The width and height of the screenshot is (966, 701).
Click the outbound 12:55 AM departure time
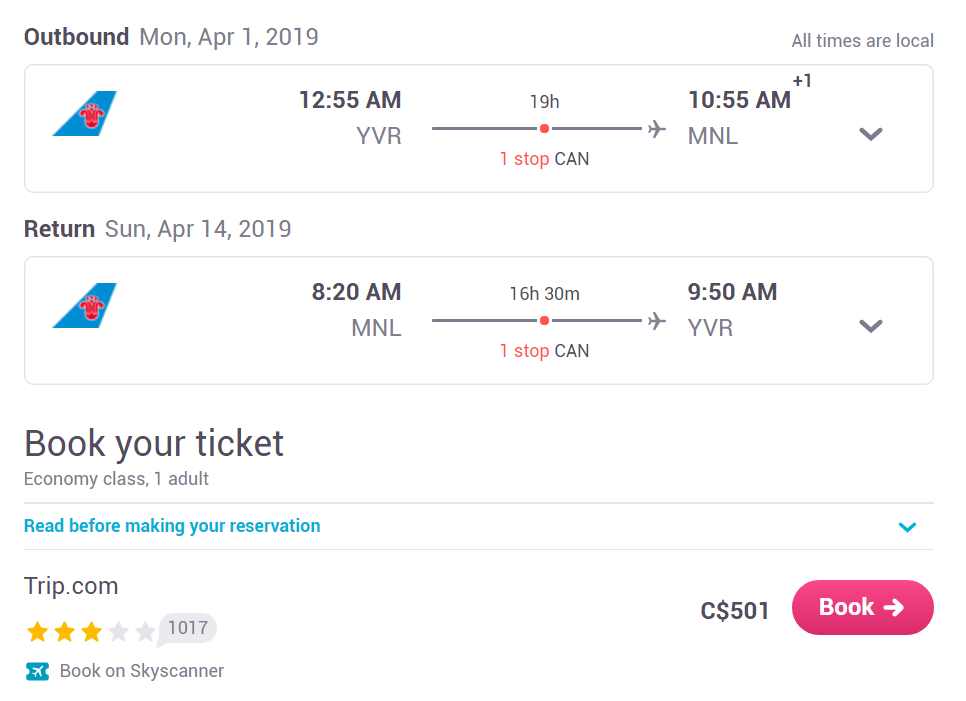click(350, 100)
